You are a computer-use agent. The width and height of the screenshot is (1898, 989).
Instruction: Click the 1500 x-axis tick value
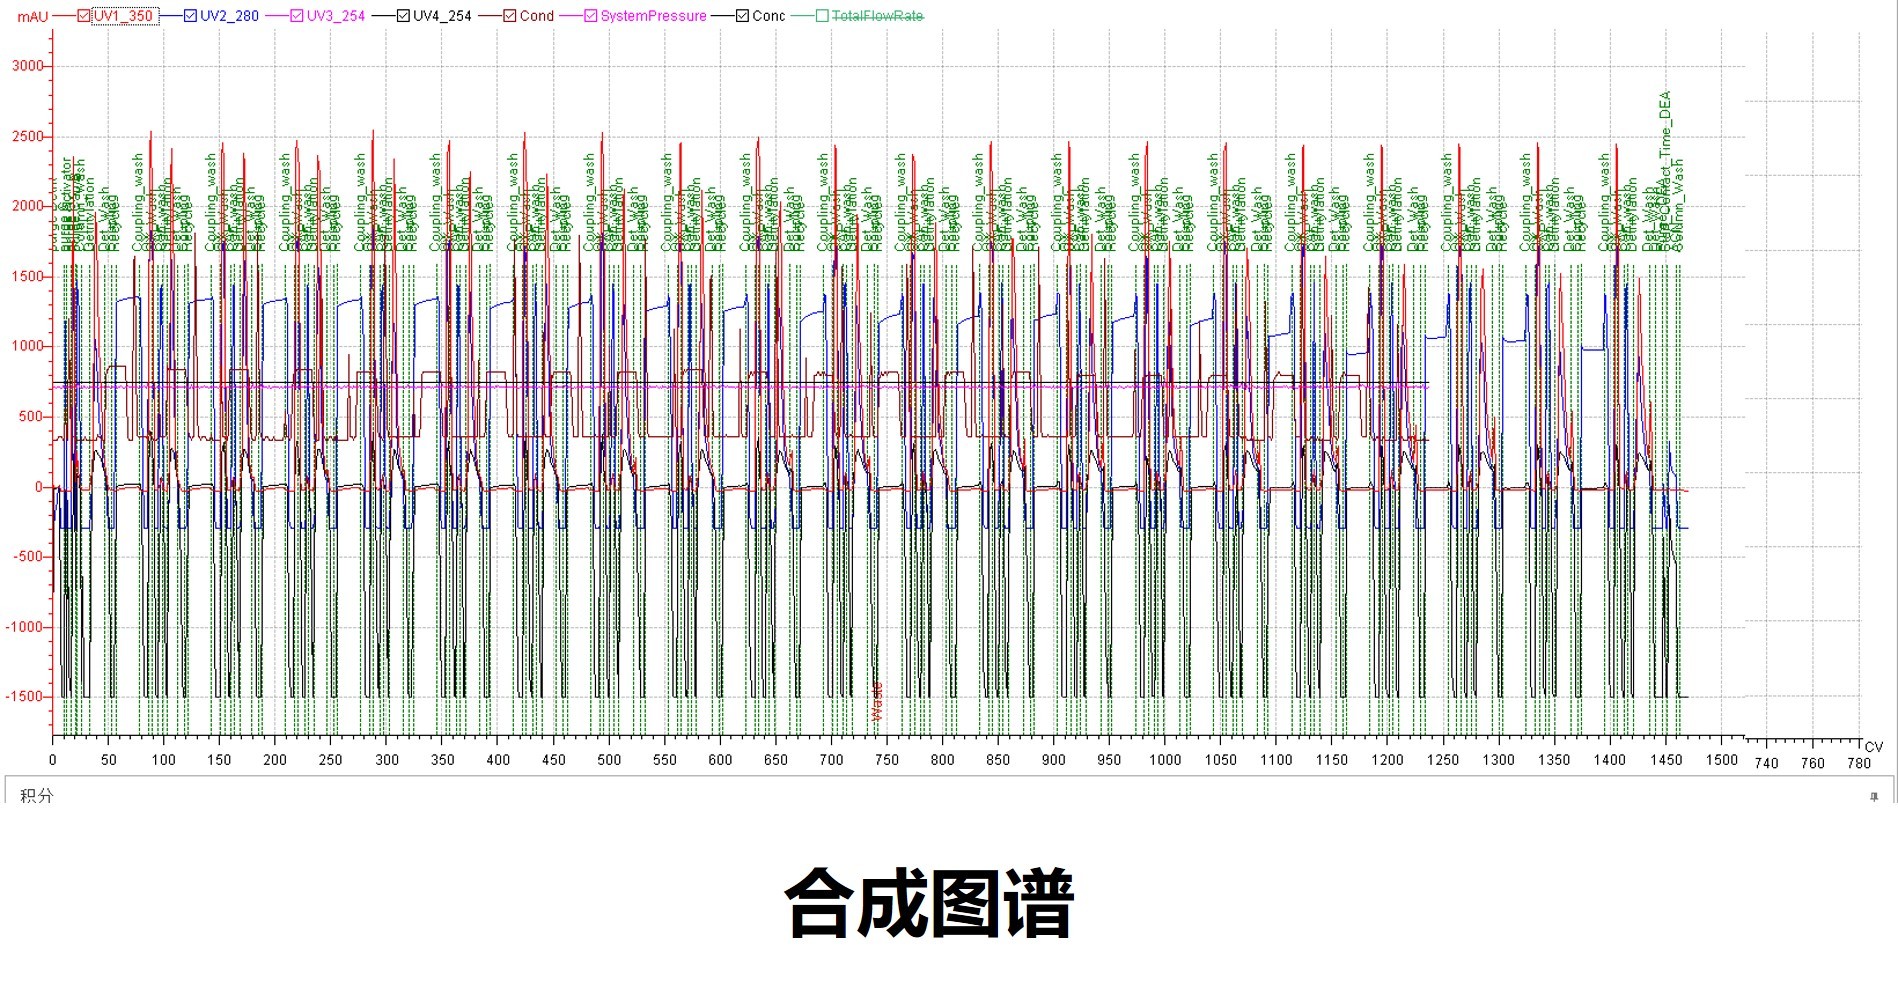(1721, 760)
